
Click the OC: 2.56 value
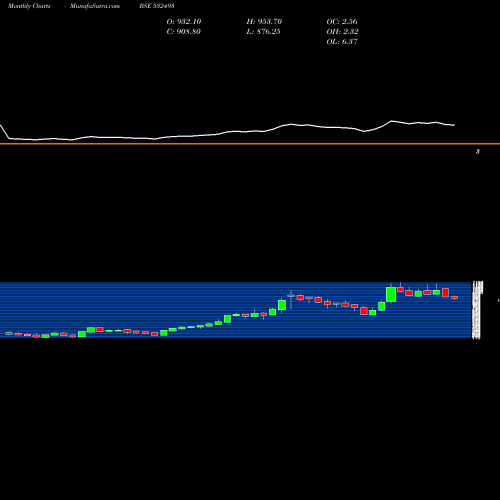[342, 21]
